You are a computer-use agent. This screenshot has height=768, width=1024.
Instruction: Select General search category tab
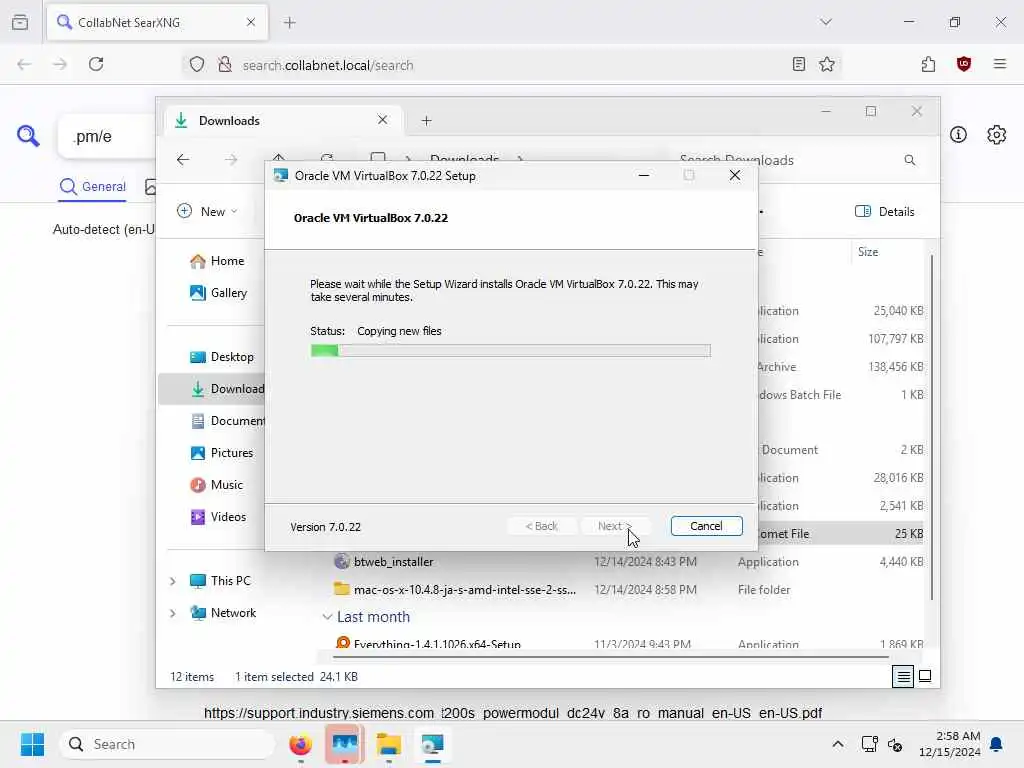92,187
